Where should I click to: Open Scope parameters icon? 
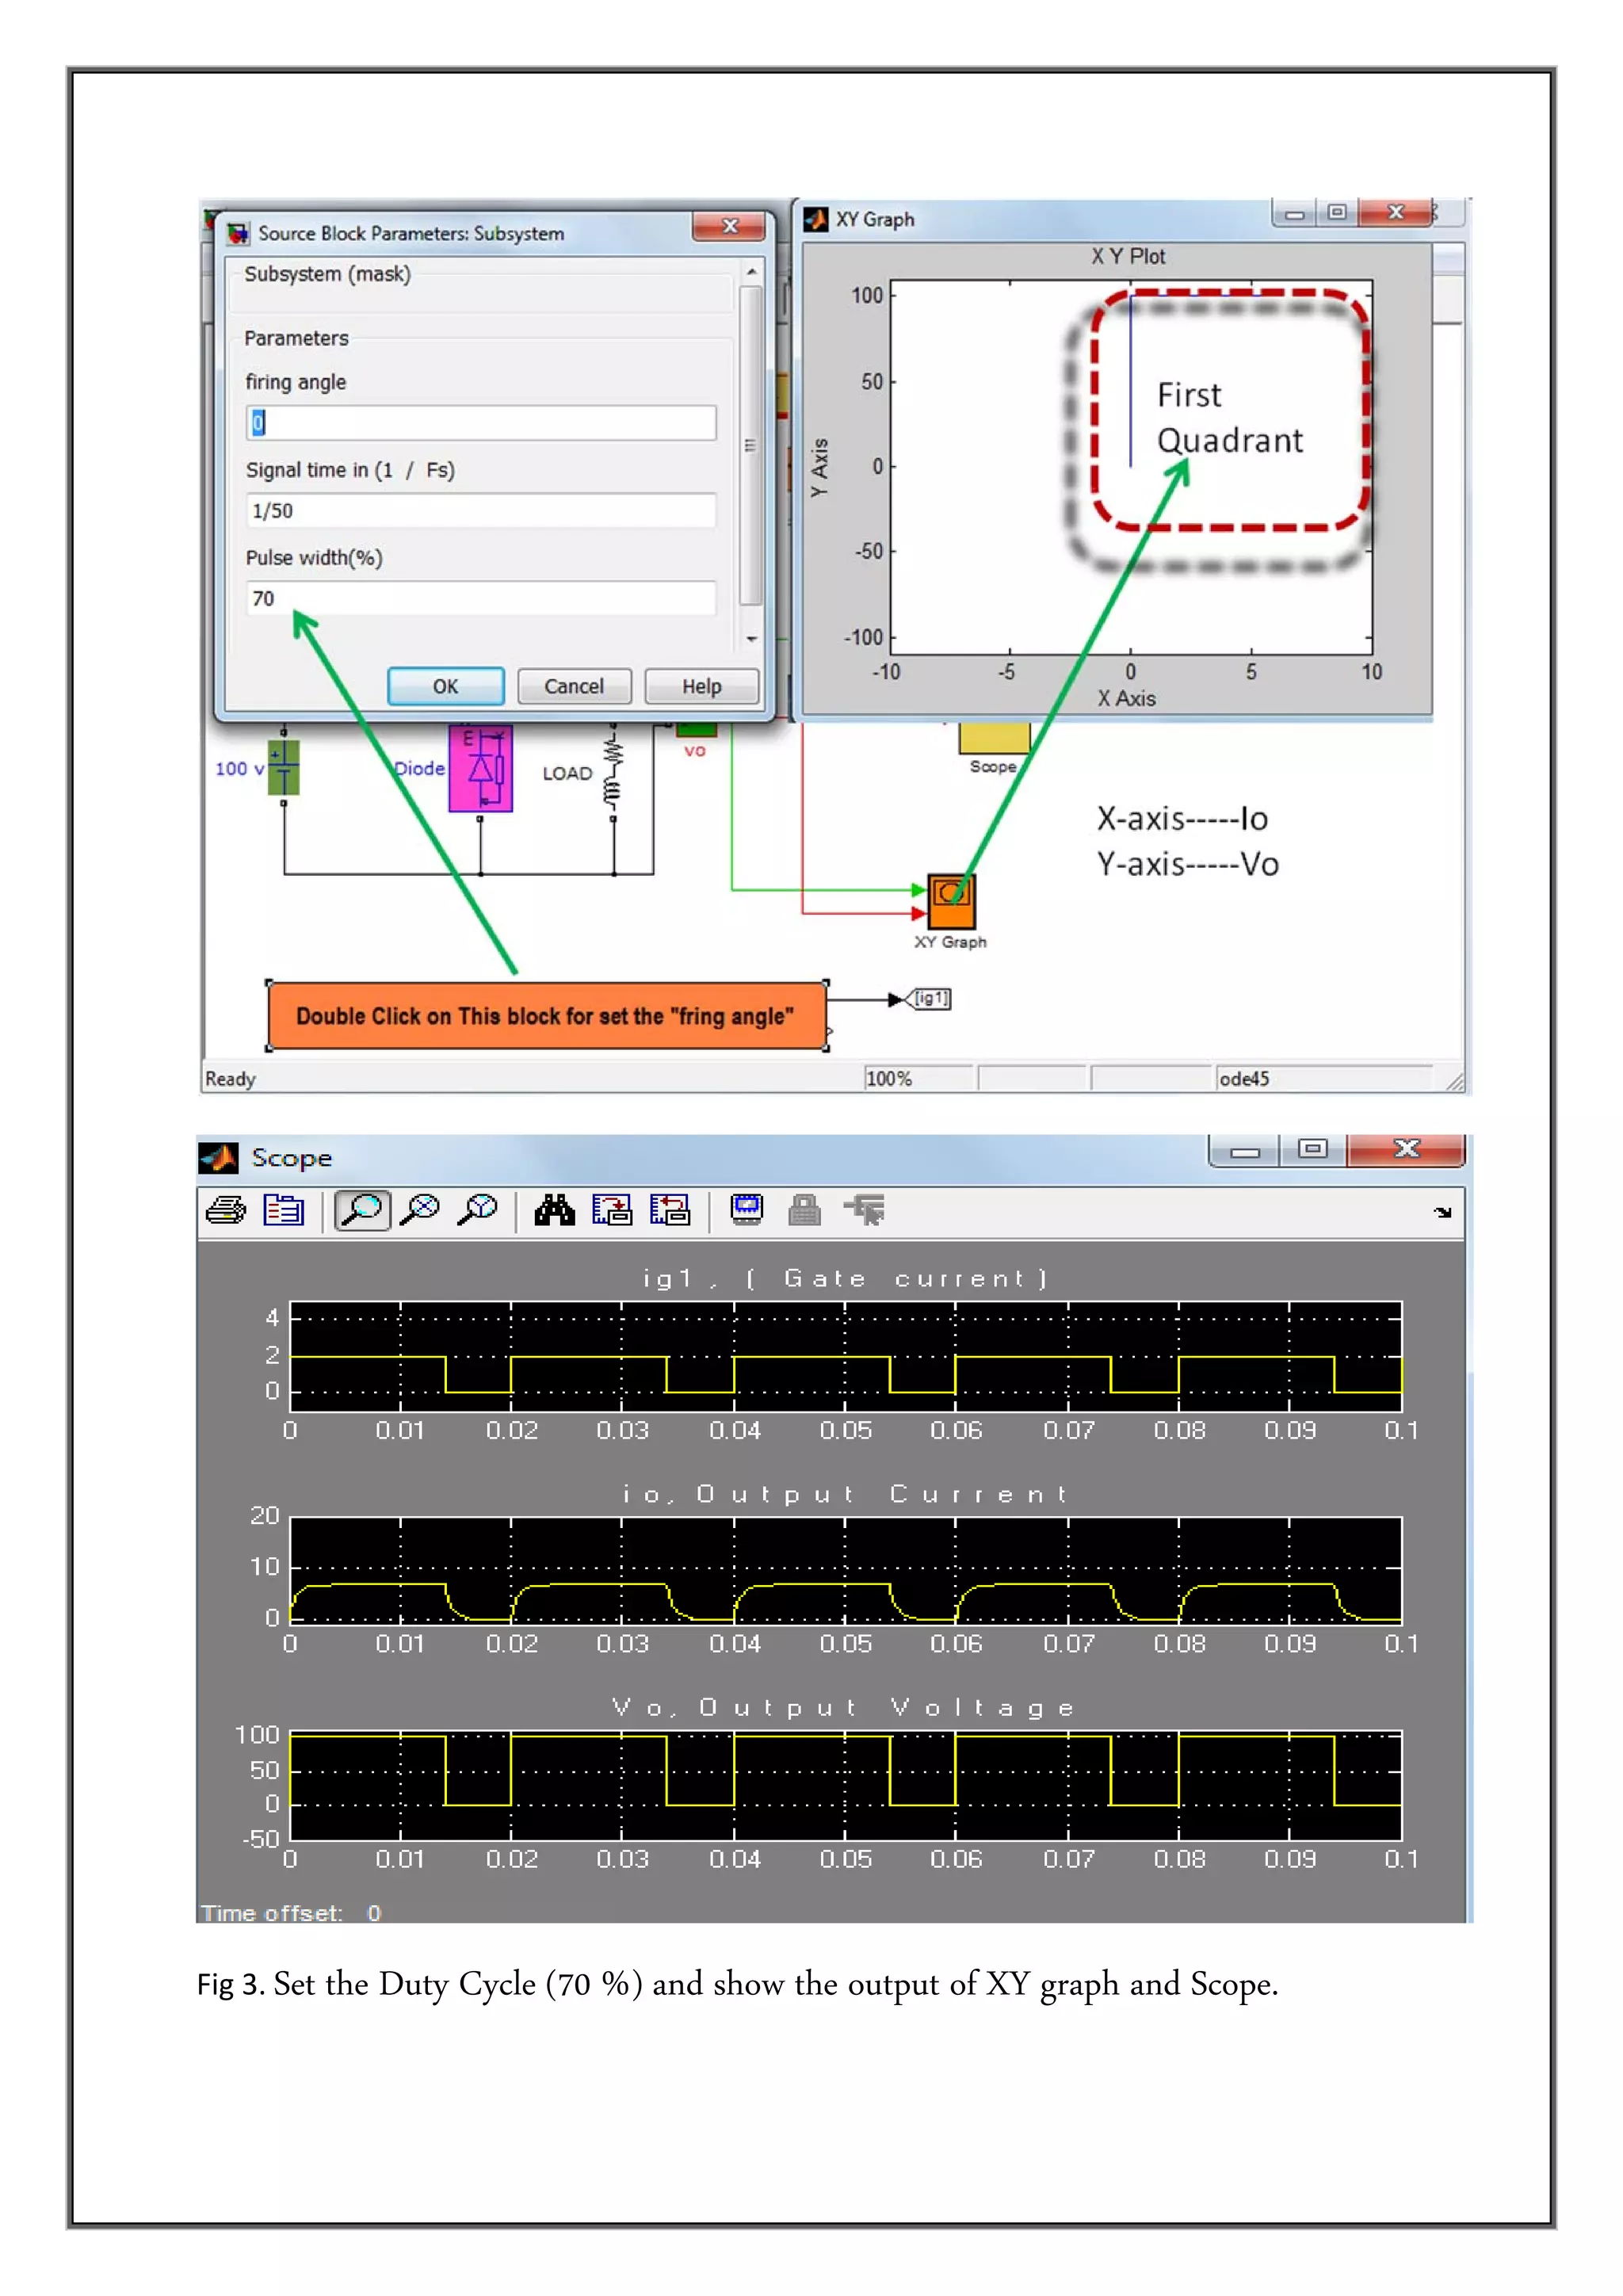(283, 1210)
